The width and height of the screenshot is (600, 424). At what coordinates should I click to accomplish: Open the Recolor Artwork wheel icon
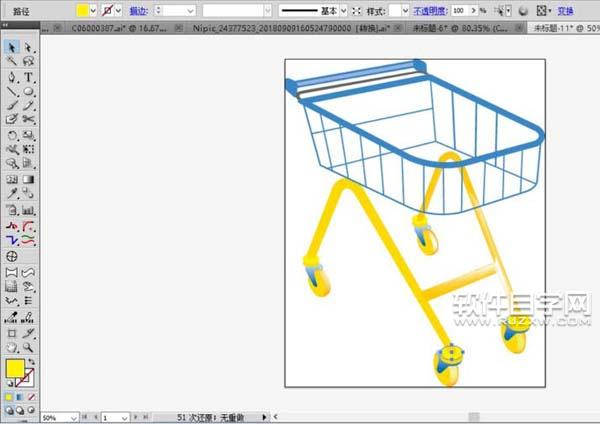click(x=523, y=11)
